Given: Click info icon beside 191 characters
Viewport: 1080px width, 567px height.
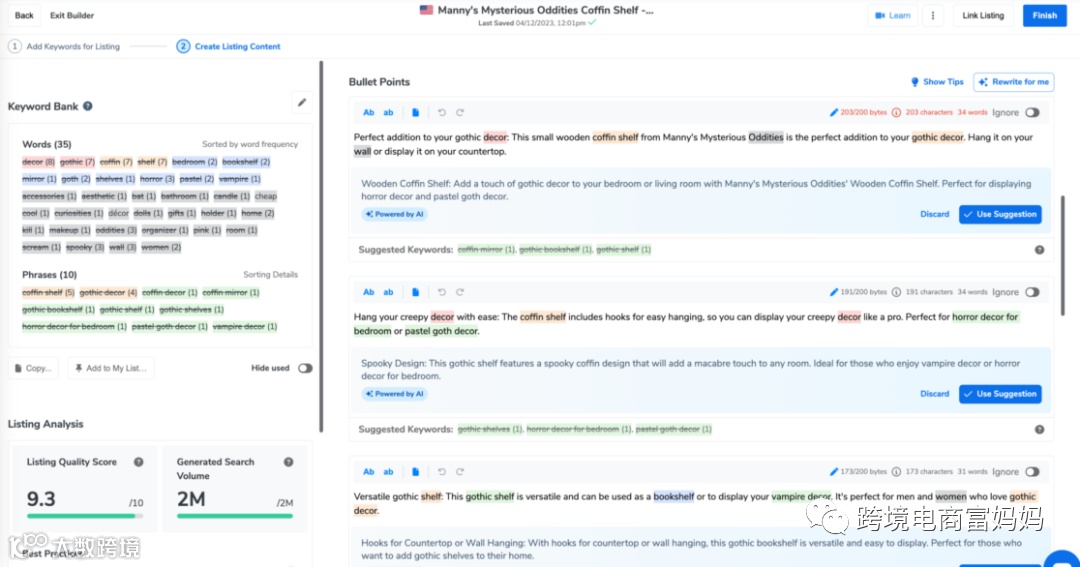Looking at the screenshot, I should [x=896, y=292].
